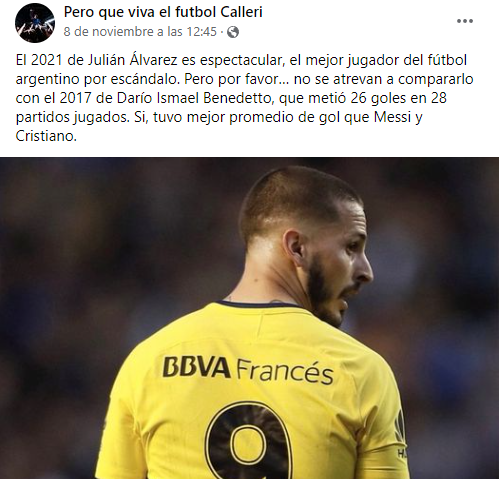Click the BBVA Francés sponsor logo on jersey
This screenshot has height=479, width=499.
(x=248, y=370)
